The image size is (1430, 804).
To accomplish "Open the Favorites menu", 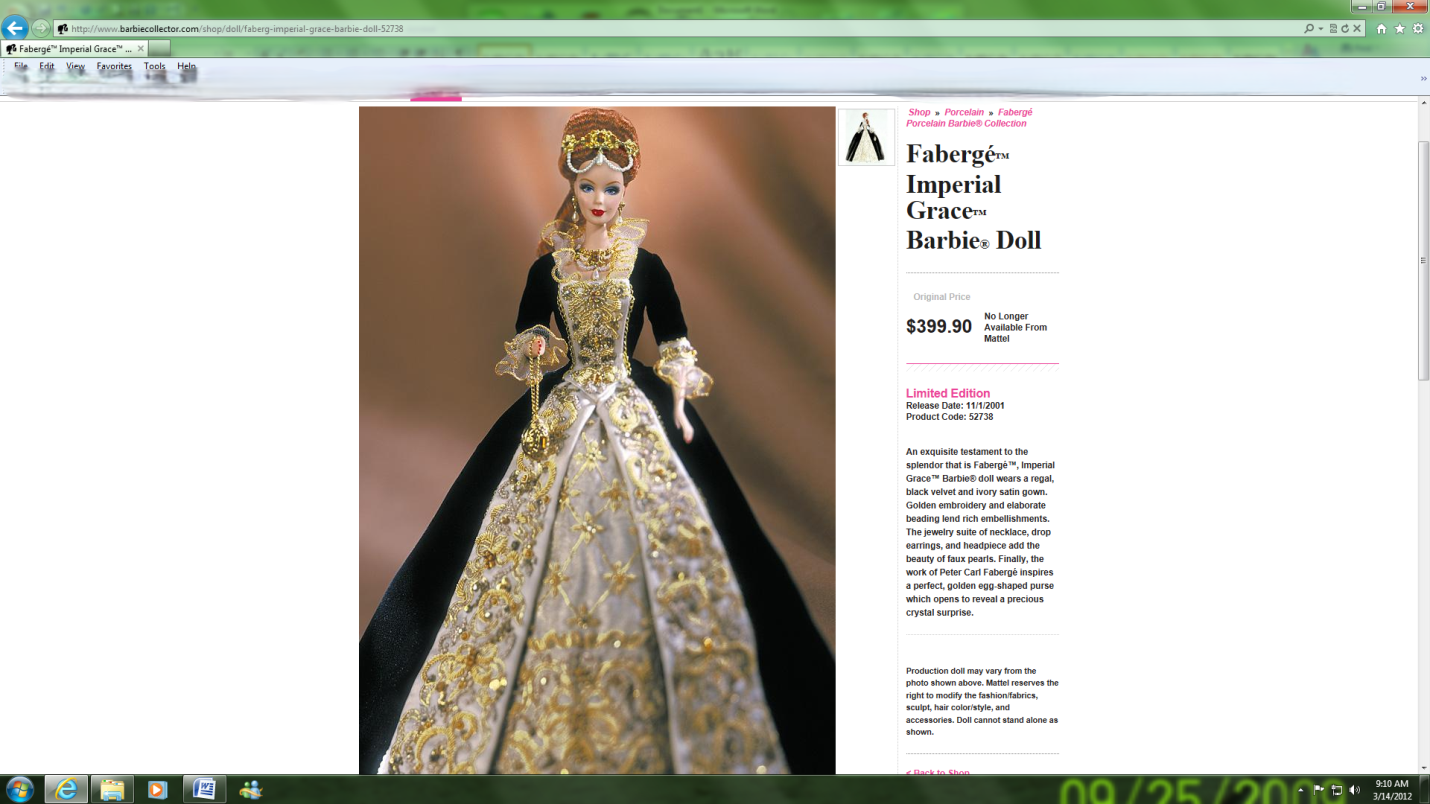I will (114, 66).
